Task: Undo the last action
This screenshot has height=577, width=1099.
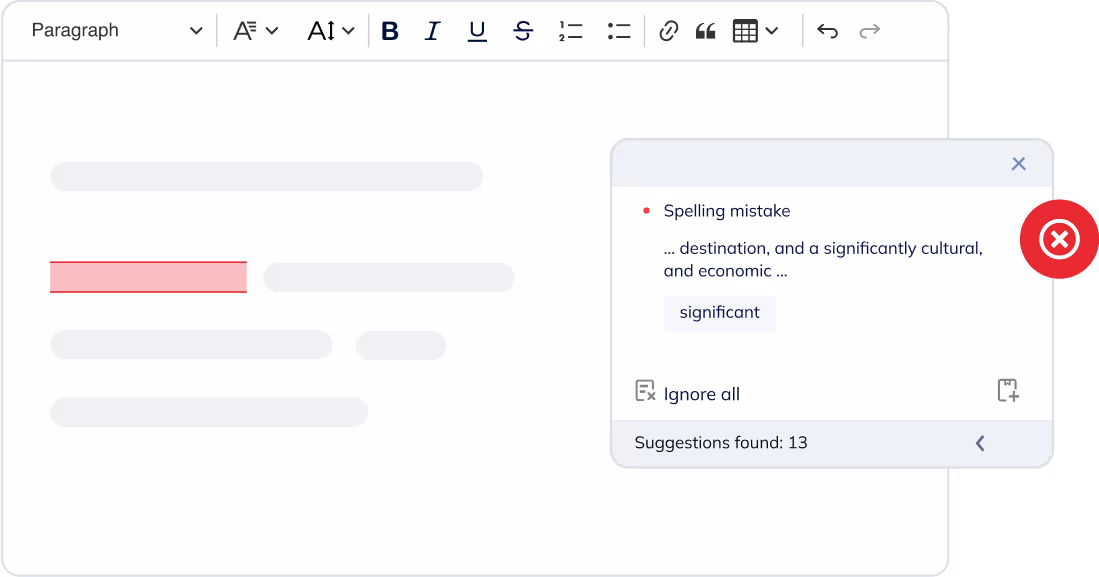Action: (x=827, y=31)
